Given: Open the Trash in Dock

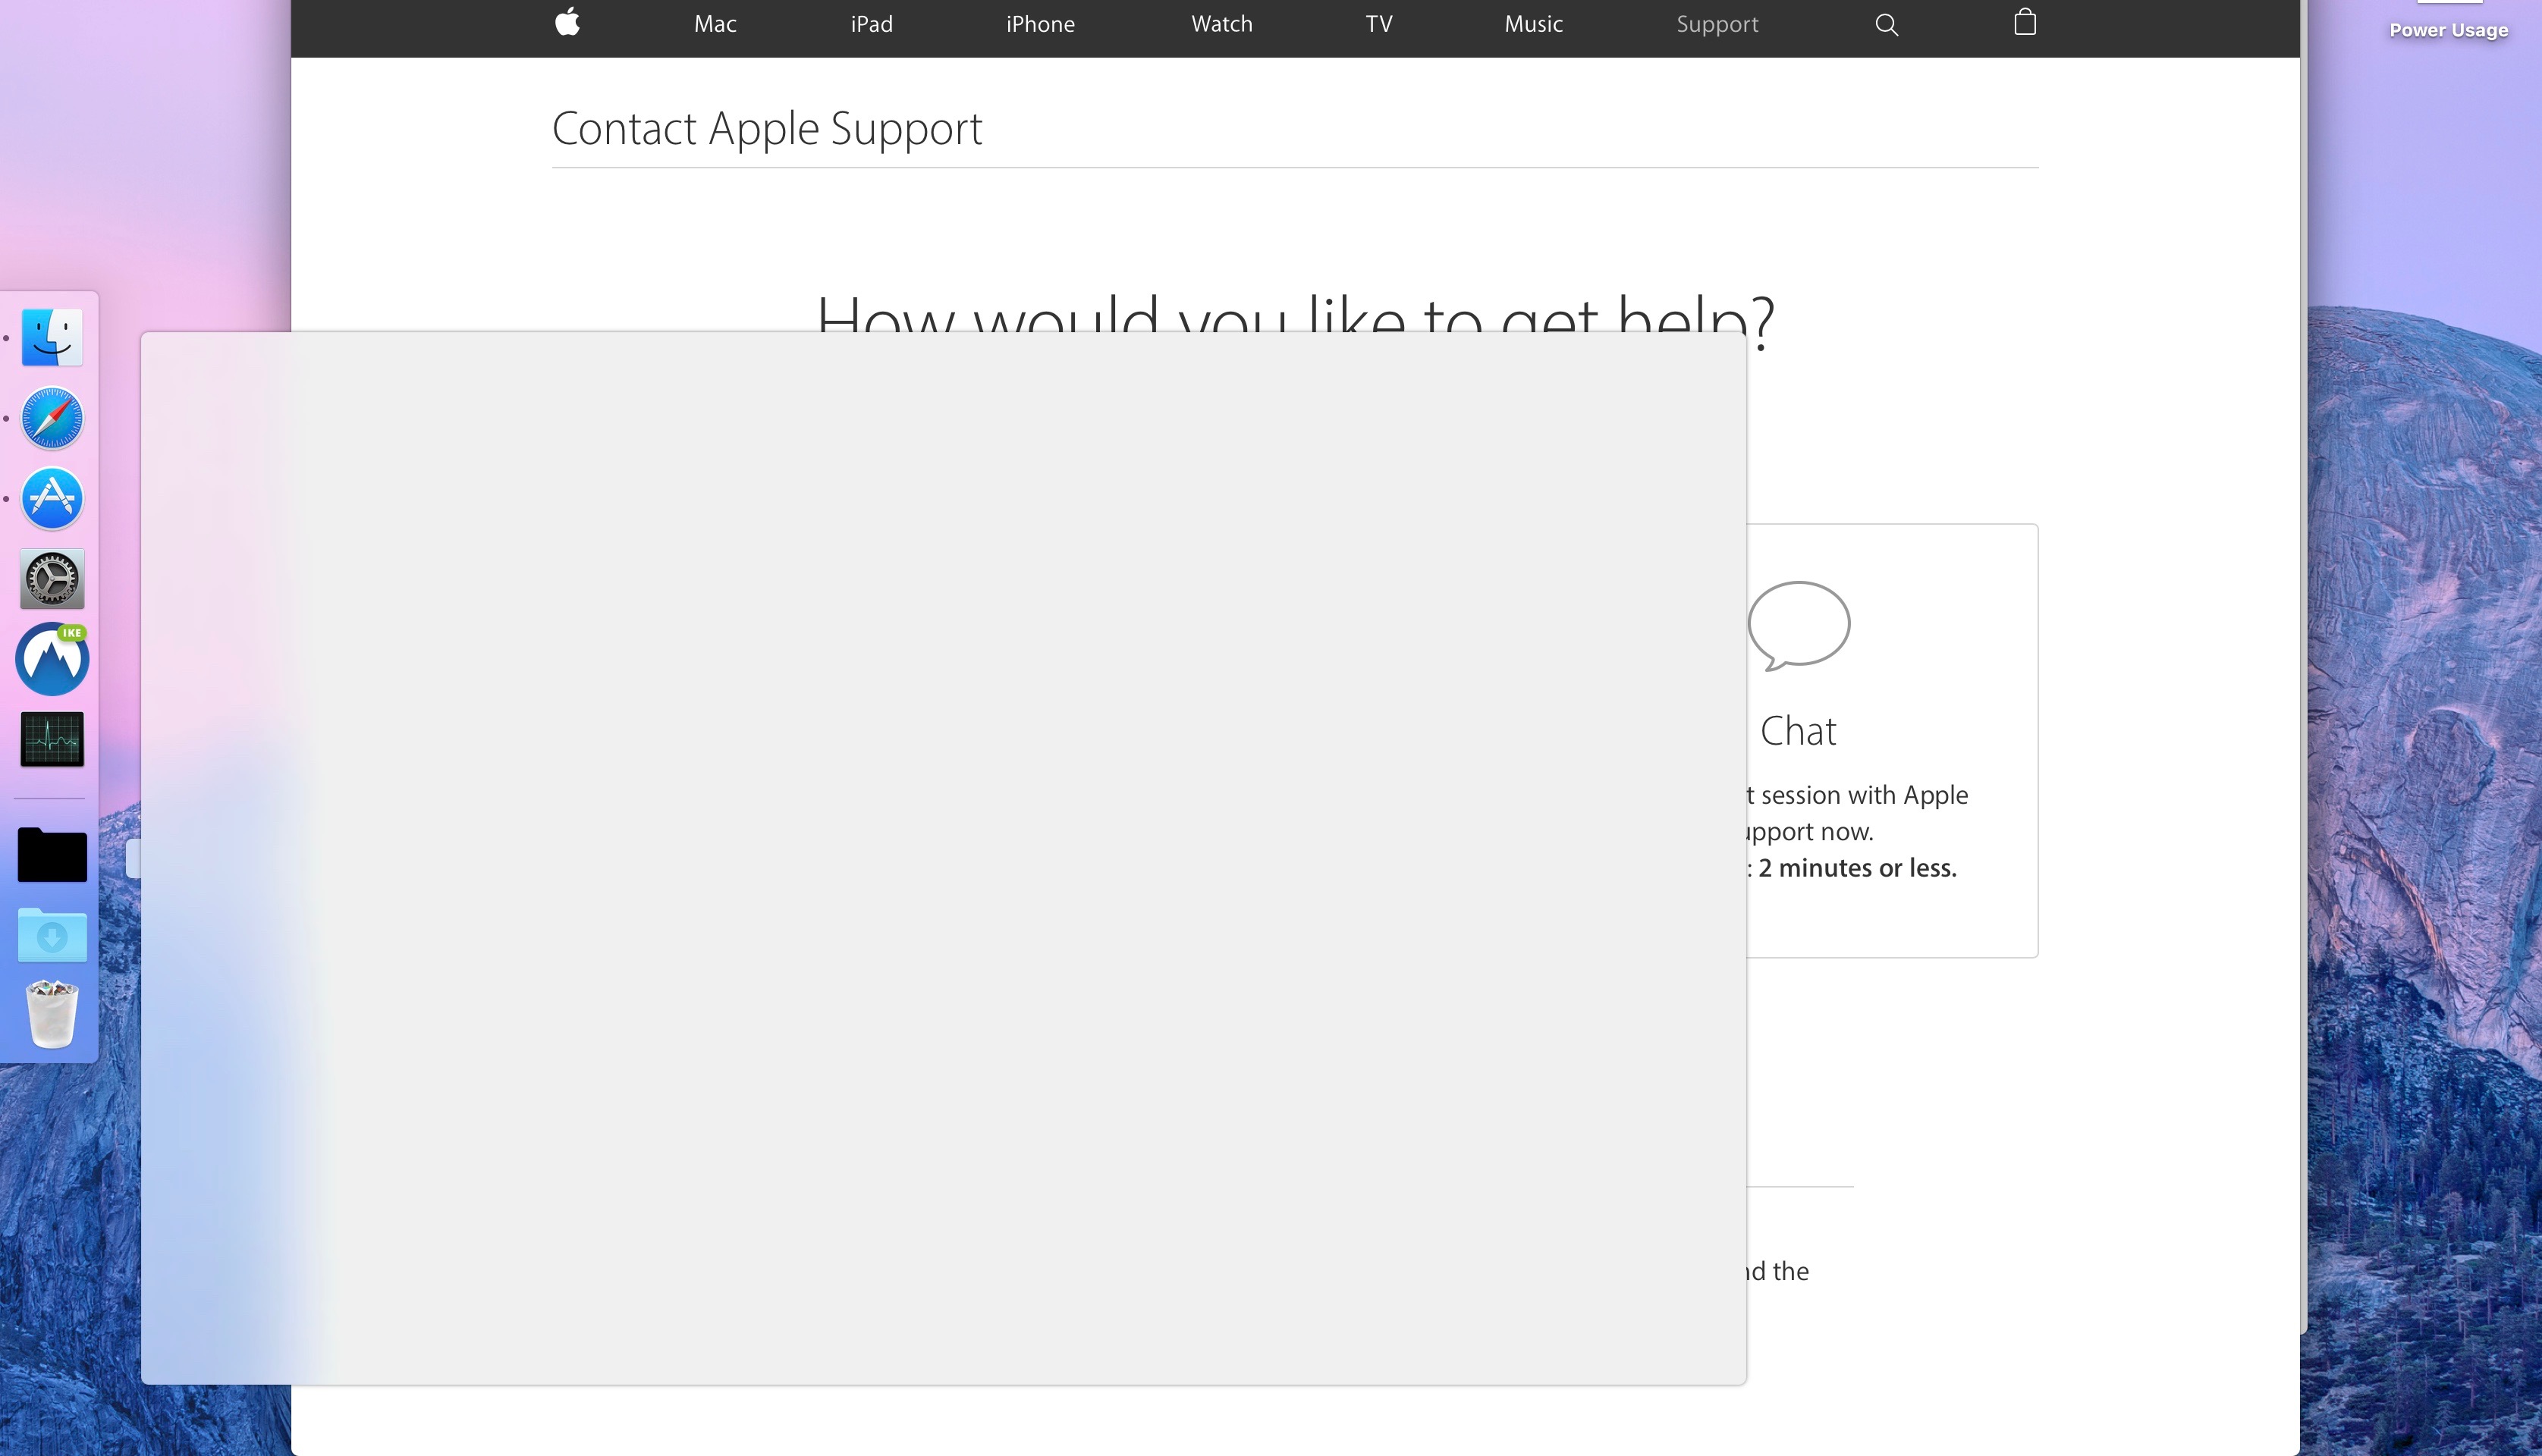Looking at the screenshot, I should pos(52,1014).
